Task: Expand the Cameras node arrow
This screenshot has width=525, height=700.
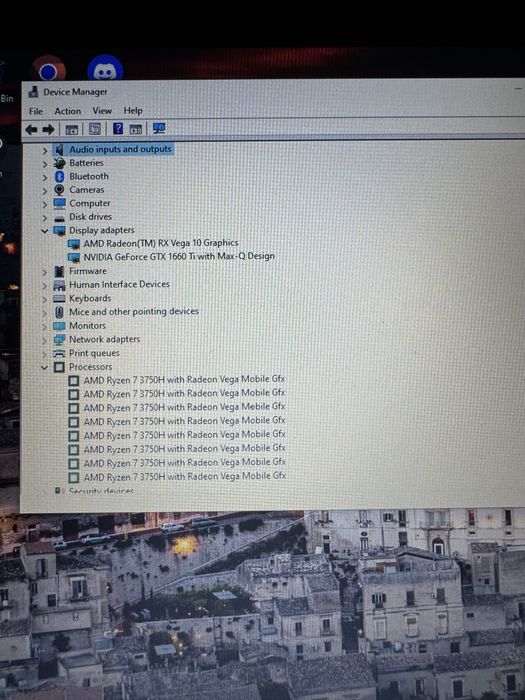Action: [x=45, y=191]
